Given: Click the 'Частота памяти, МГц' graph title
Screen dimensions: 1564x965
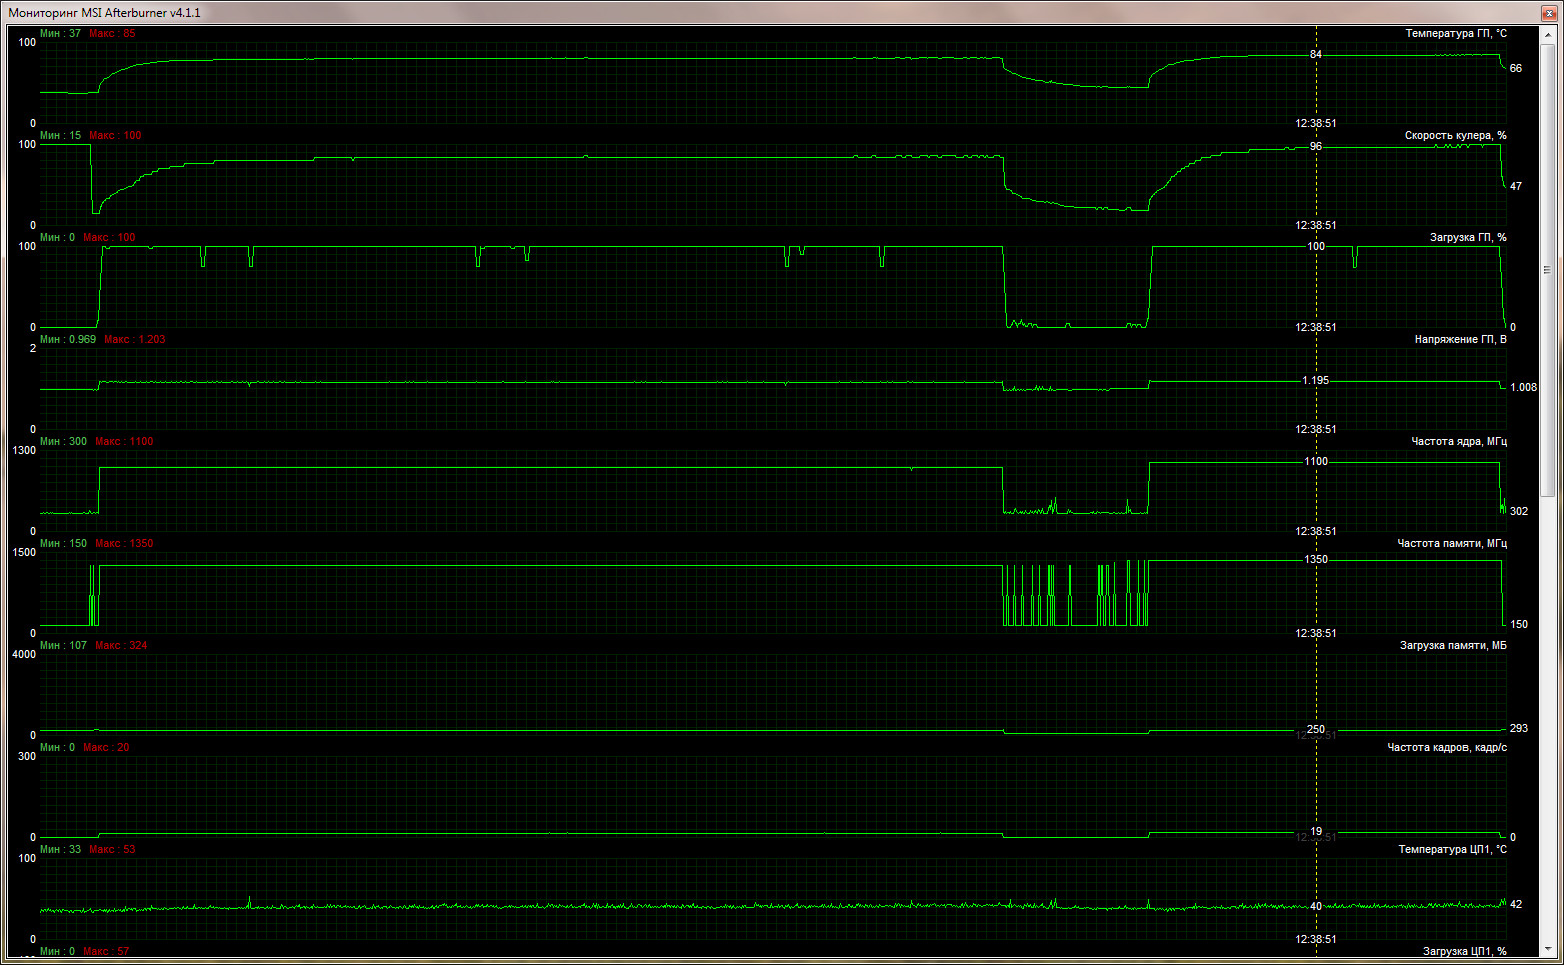Looking at the screenshot, I should point(1452,544).
